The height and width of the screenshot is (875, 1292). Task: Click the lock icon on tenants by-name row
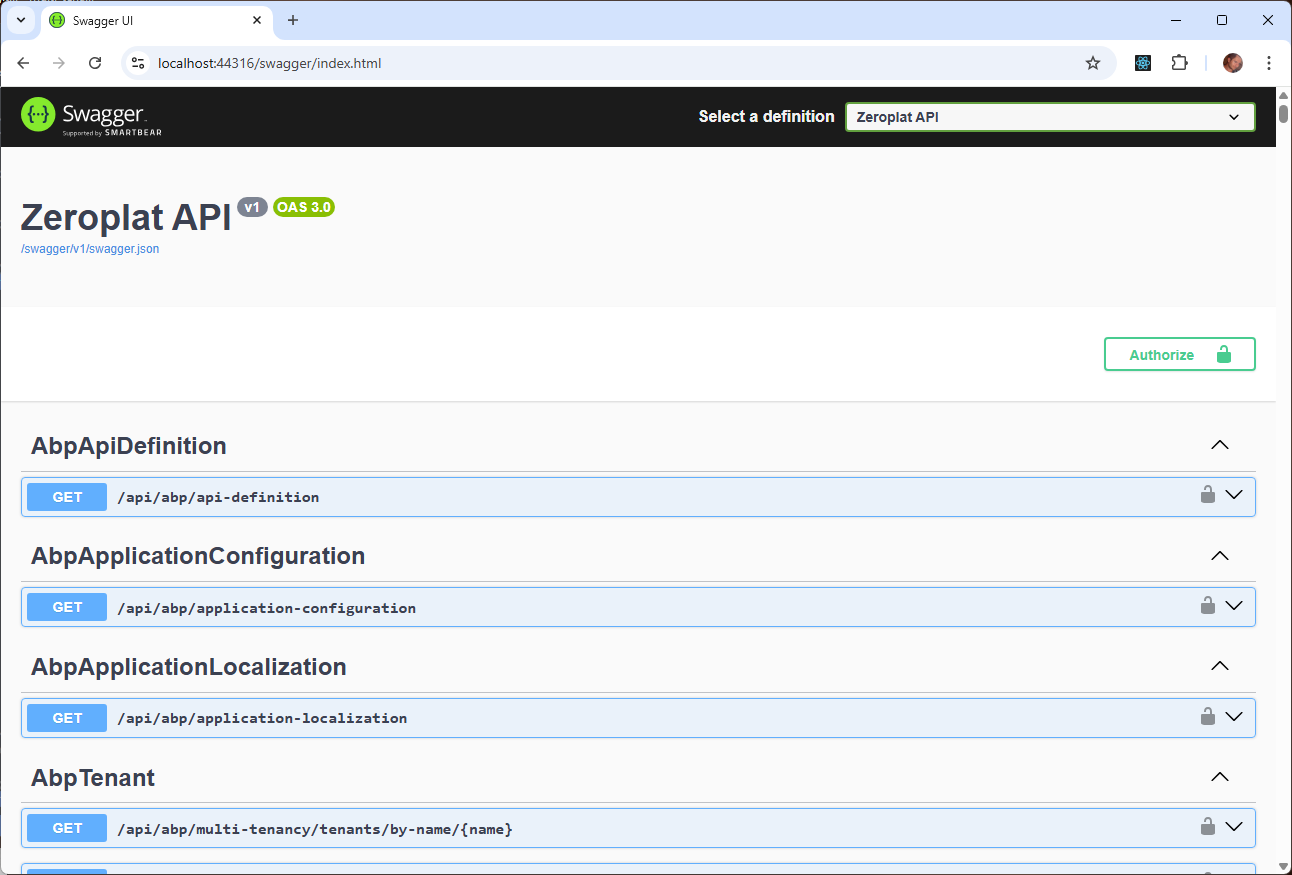point(1207,826)
